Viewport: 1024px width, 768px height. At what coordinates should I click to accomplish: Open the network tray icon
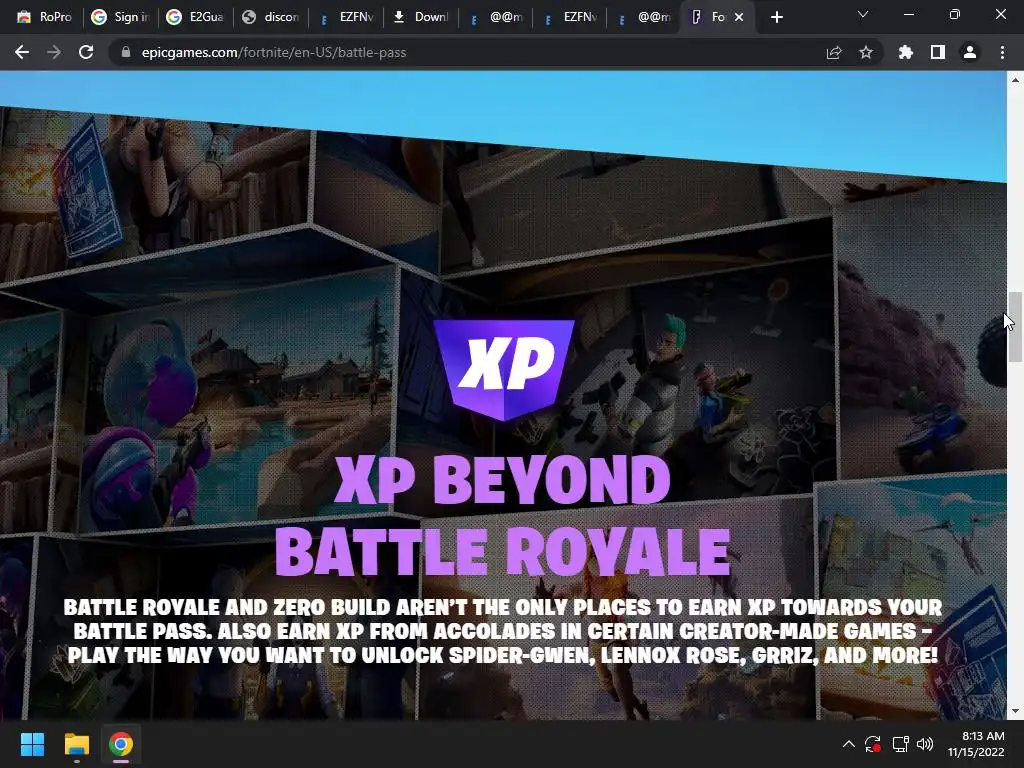[x=901, y=744]
